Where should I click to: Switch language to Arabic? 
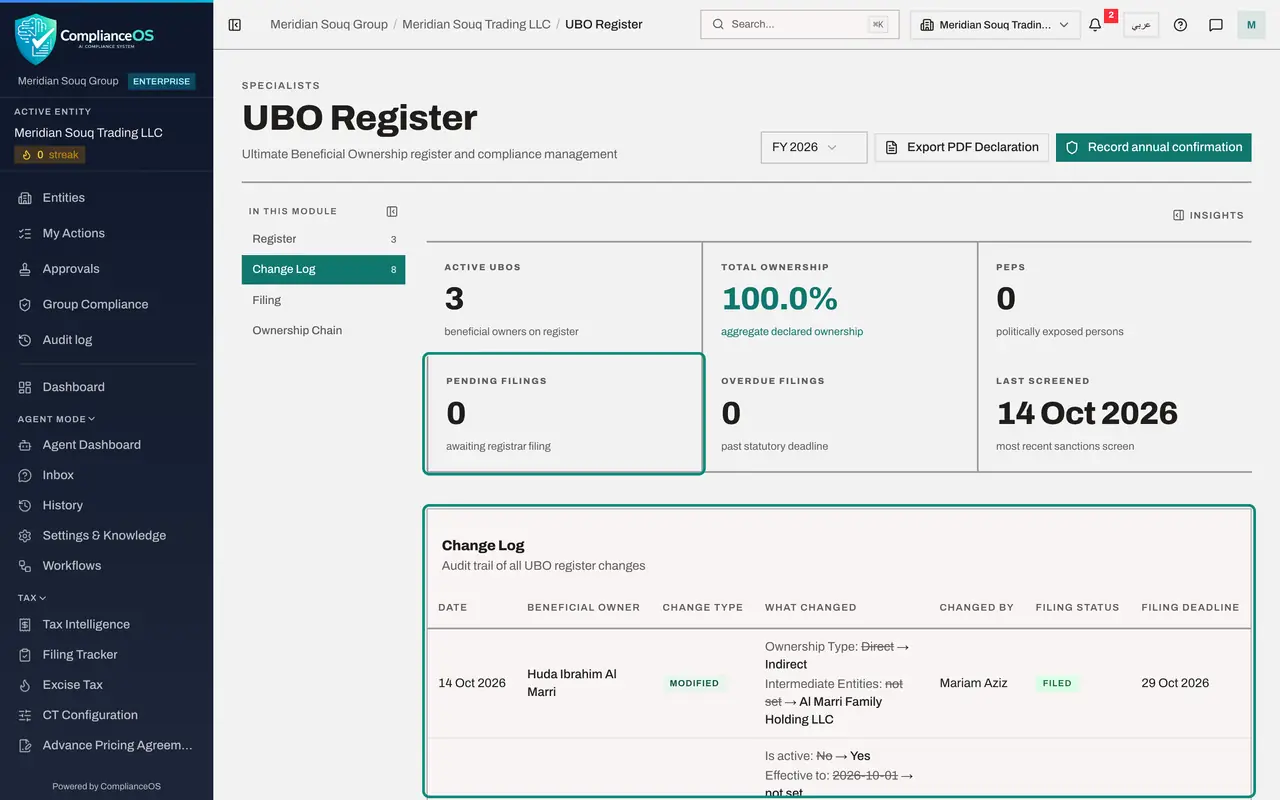pos(1141,25)
